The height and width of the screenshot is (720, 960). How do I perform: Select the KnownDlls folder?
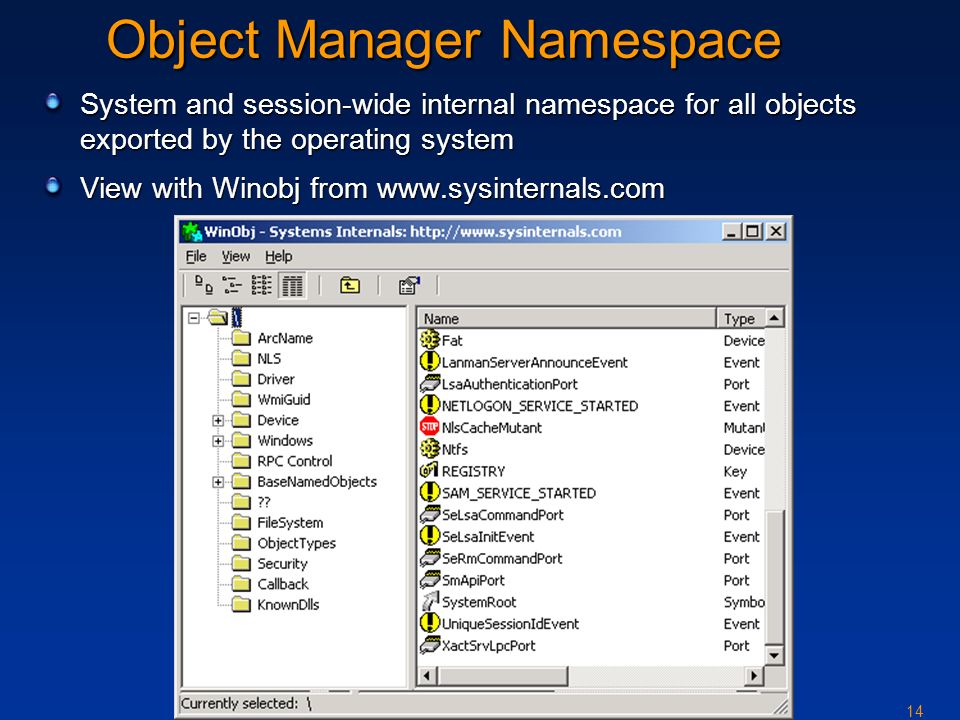[x=288, y=605]
